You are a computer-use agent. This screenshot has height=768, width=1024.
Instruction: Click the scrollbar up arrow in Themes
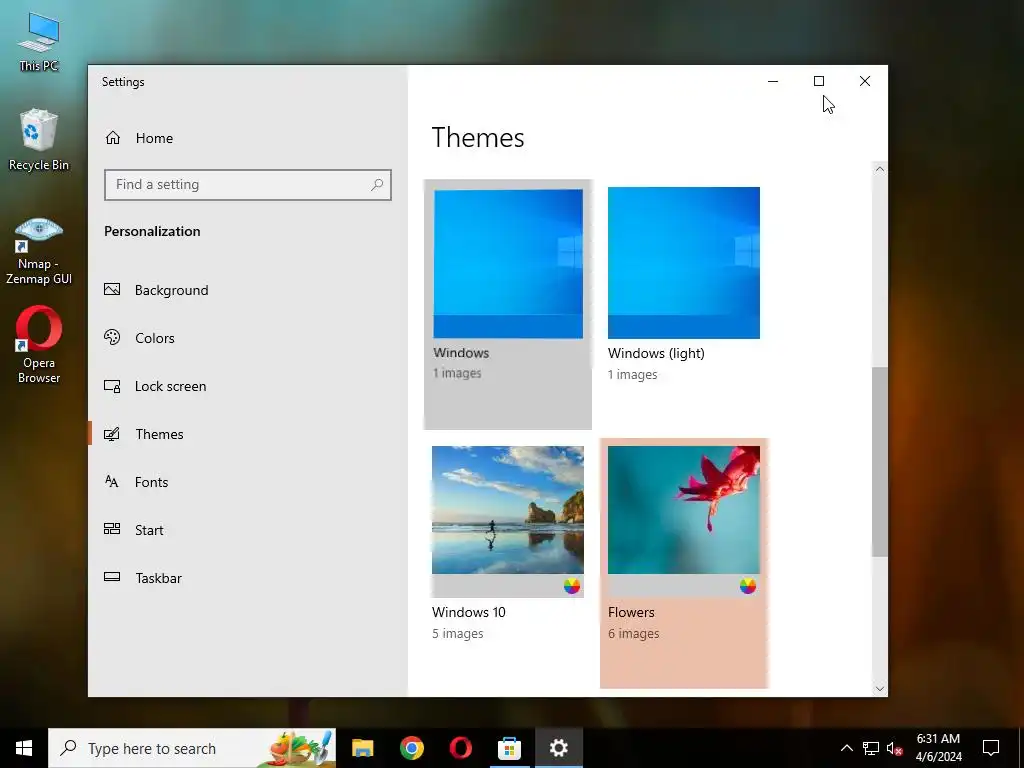880,169
